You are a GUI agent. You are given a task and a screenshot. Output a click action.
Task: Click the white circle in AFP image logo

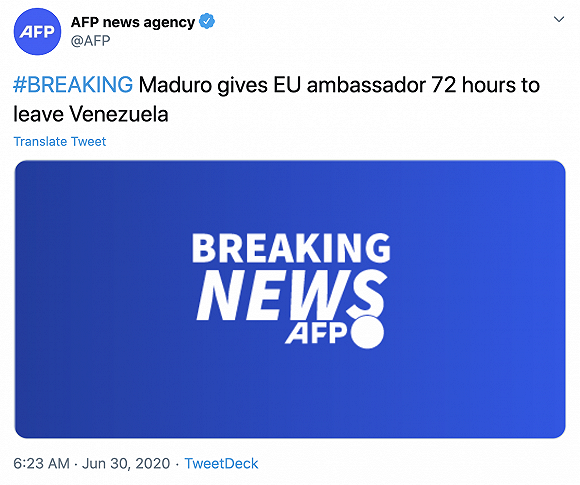click(367, 332)
